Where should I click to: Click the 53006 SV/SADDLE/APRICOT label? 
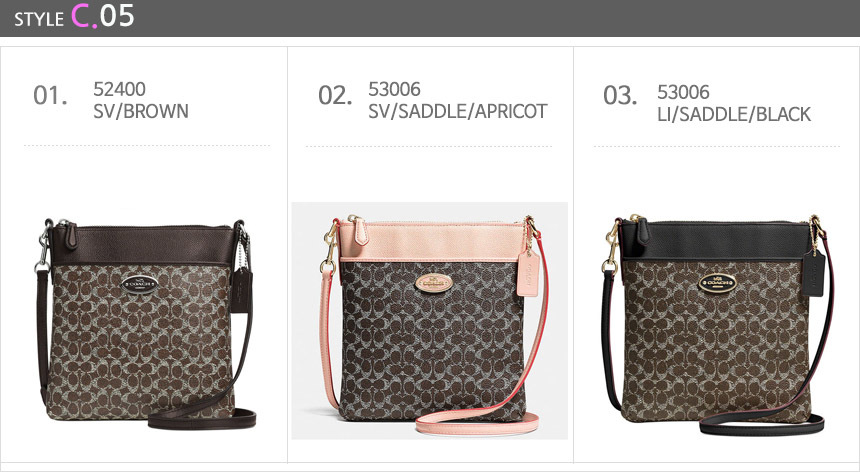(x=457, y=100)
